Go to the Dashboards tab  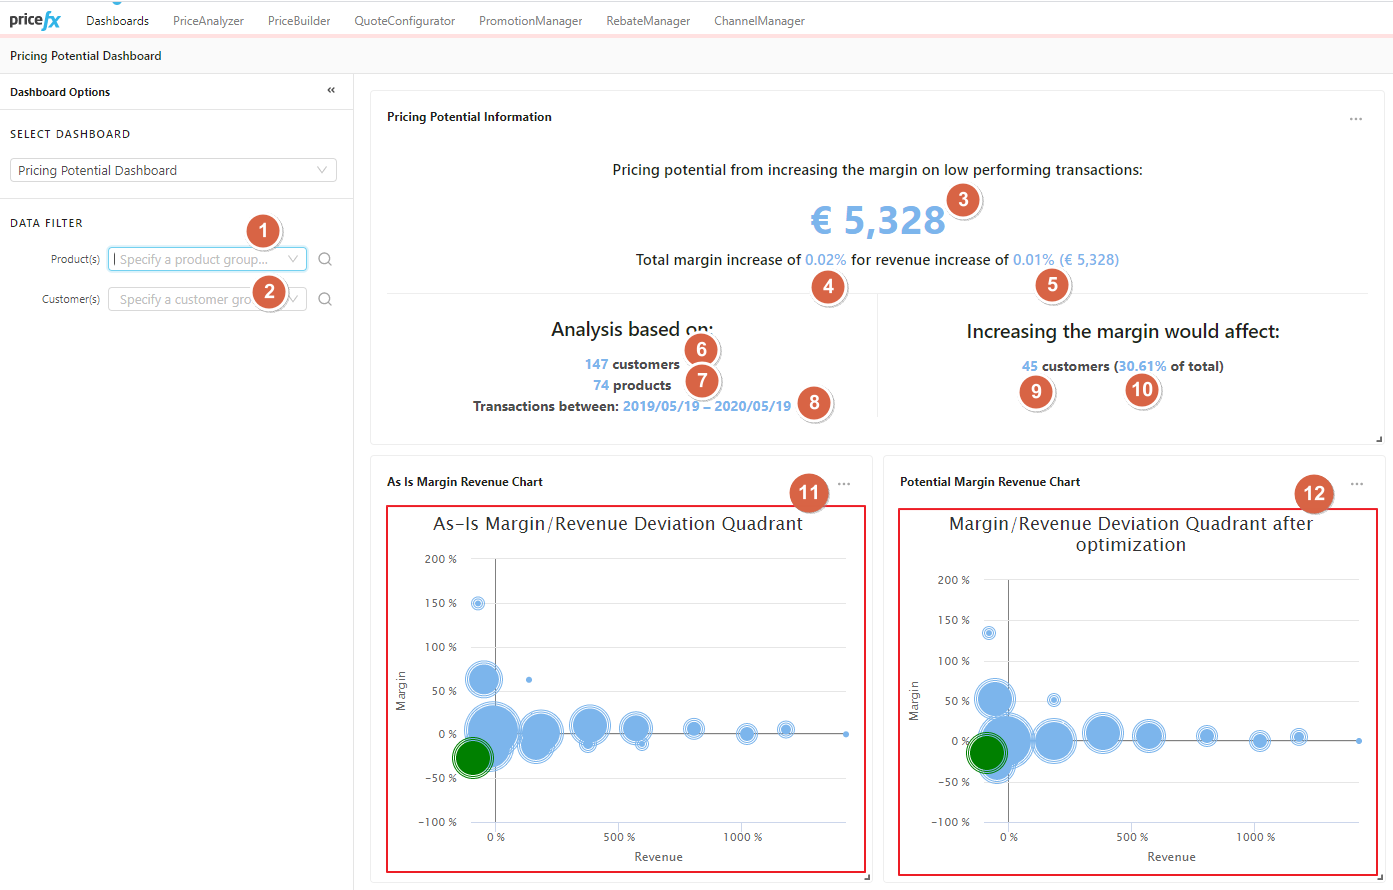click(117, 21)
